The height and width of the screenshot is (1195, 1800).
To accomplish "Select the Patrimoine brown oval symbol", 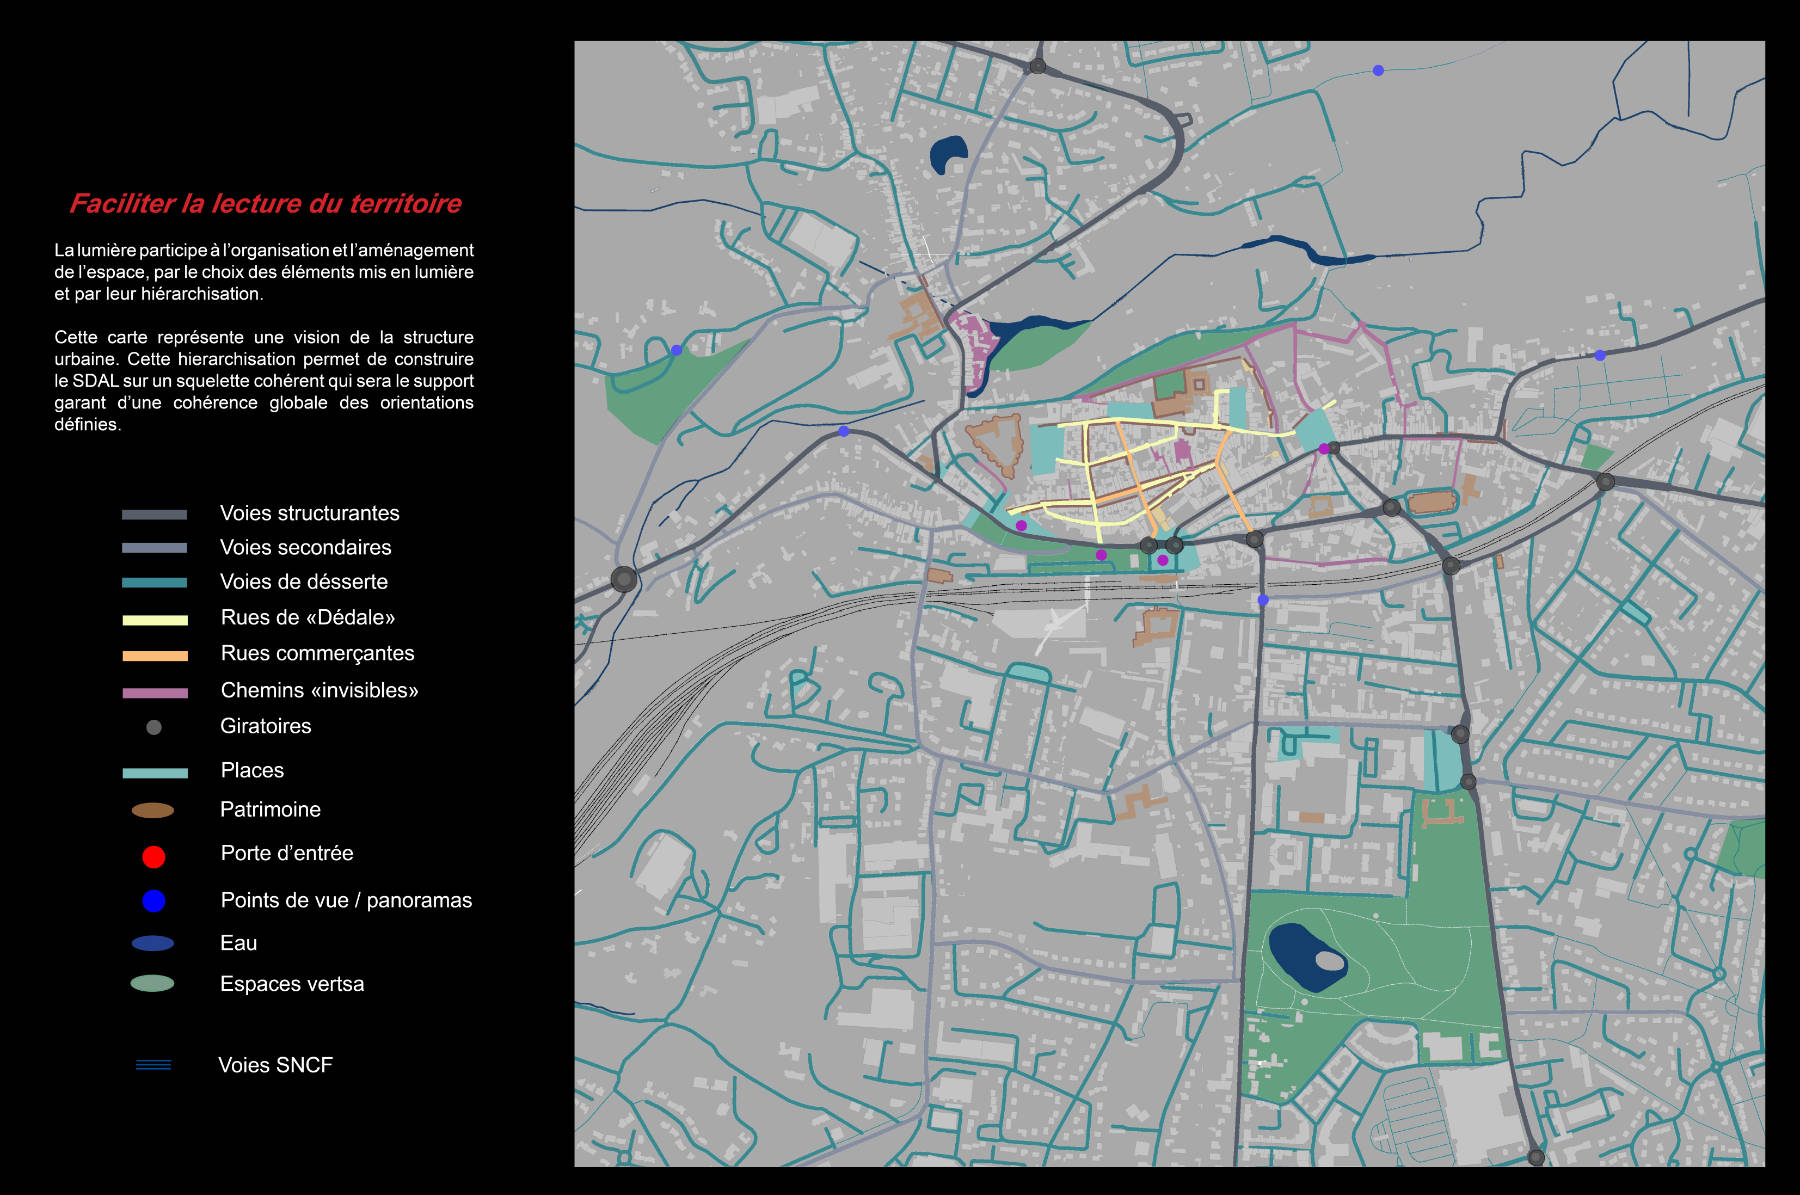I will tap(152, 810).
